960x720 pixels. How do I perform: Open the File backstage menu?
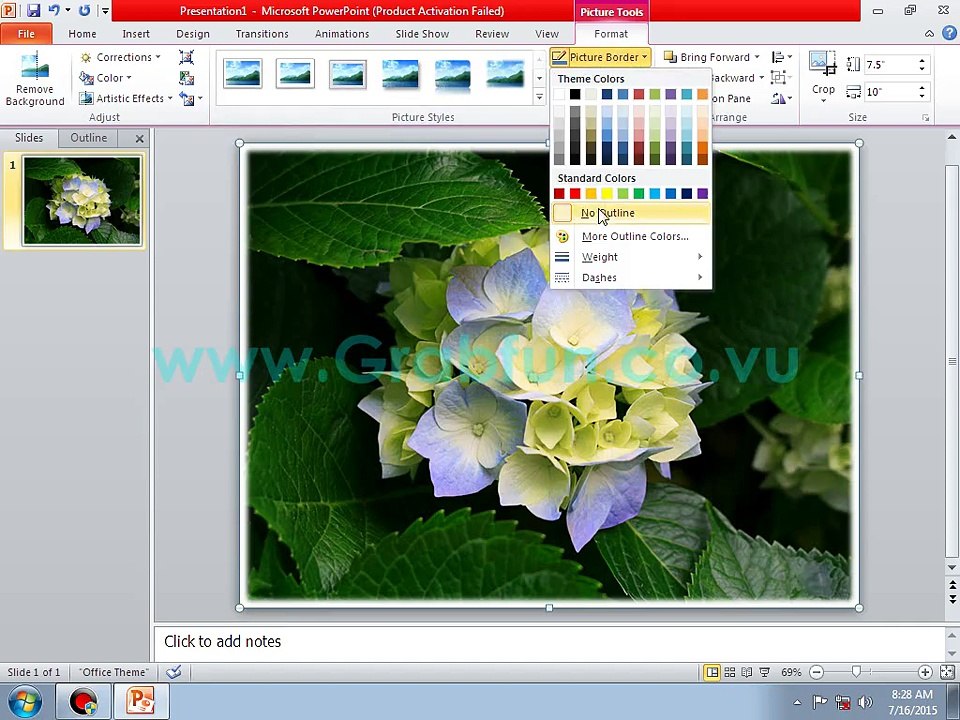coord(26,34)
